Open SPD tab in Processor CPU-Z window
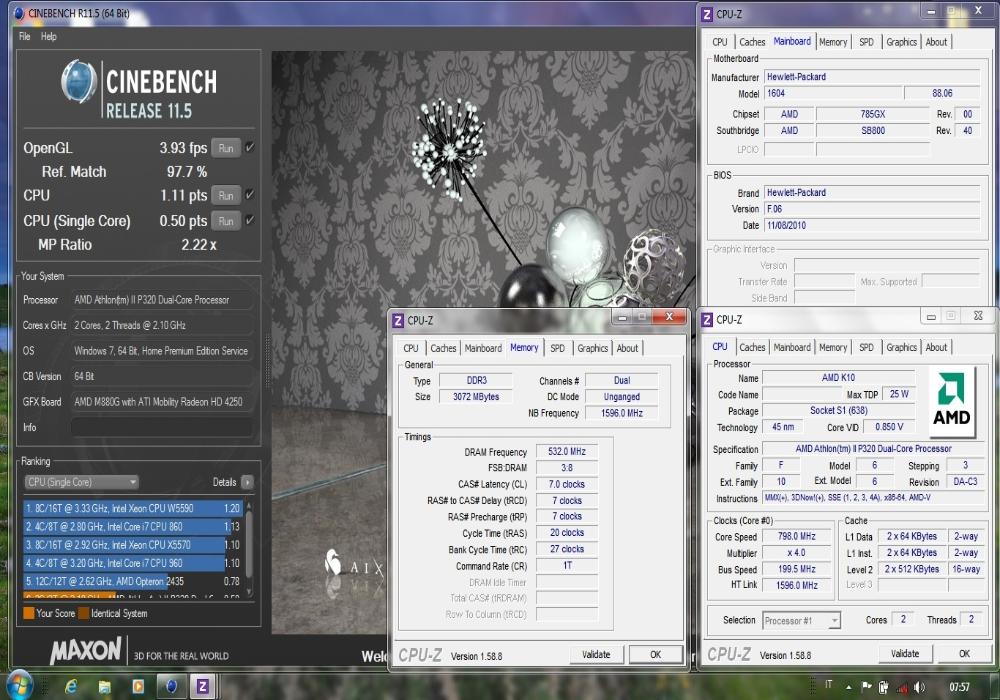The width and height of the screenshot is (1000, 700). 866,347
